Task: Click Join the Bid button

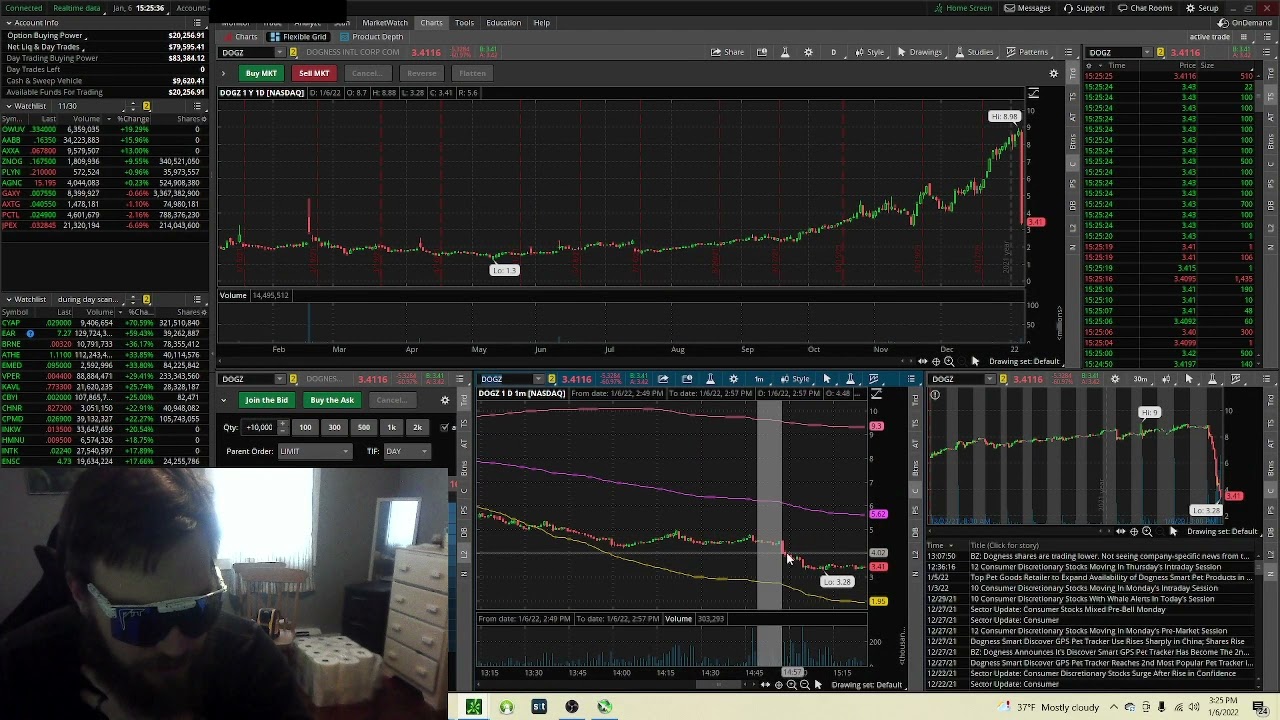Action: [x=267, y=400]
